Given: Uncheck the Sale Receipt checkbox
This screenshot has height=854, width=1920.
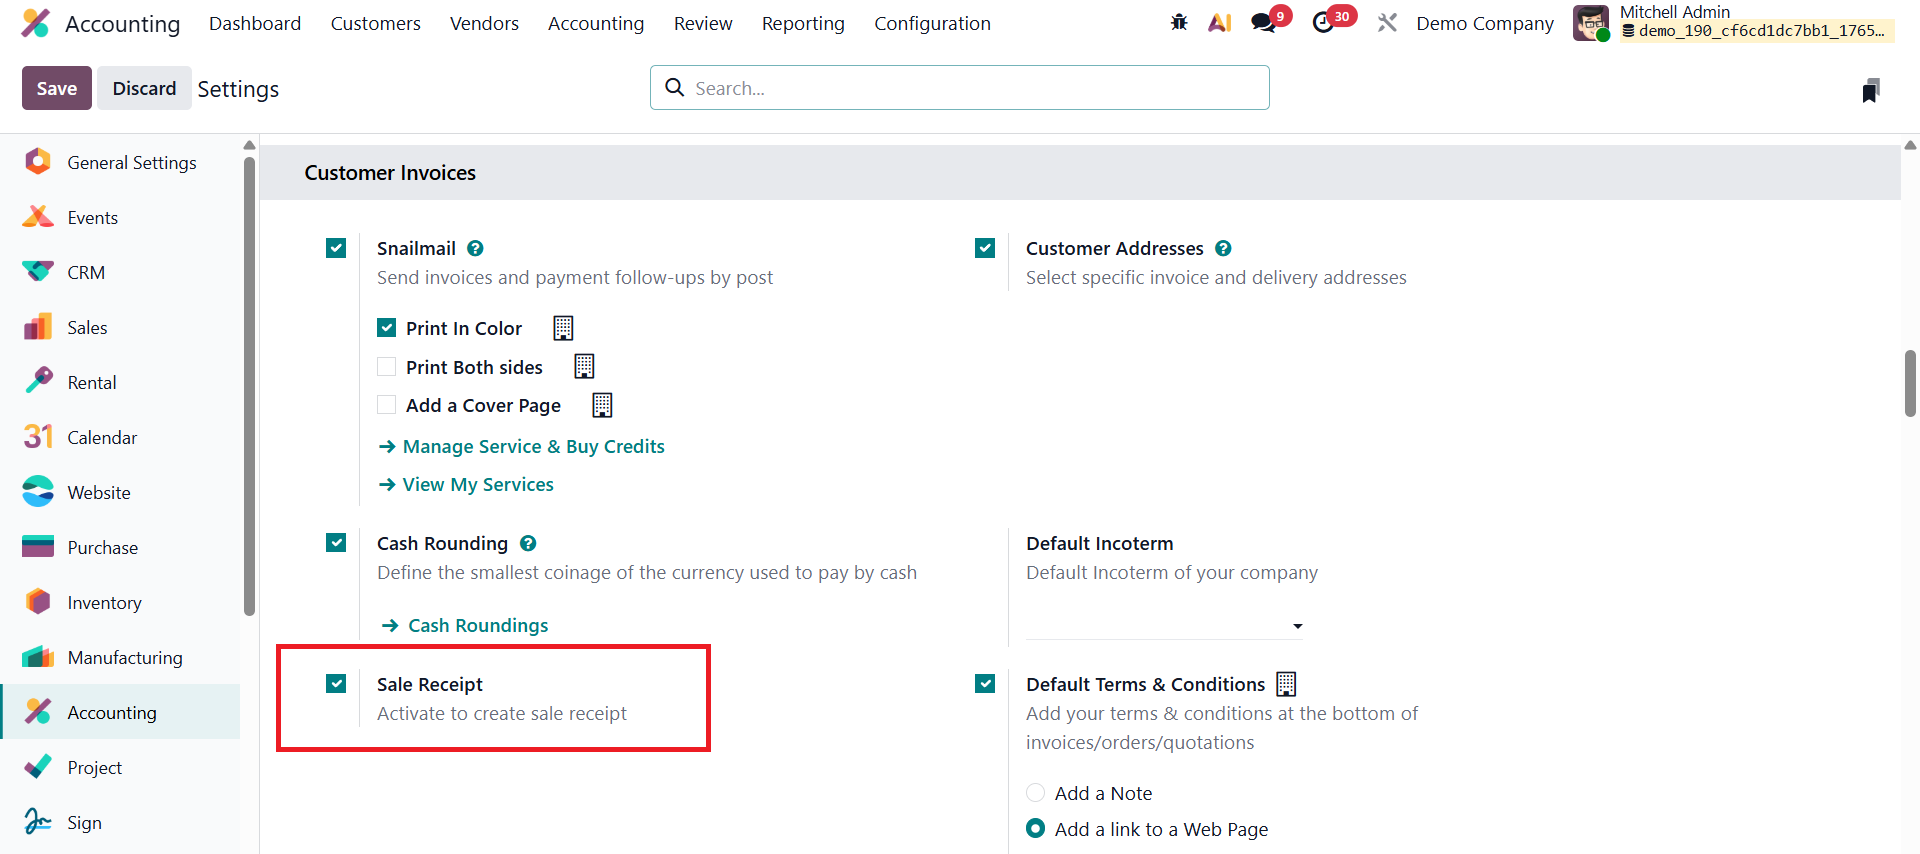Looking at the screenshot, I should tap(336, 684).
